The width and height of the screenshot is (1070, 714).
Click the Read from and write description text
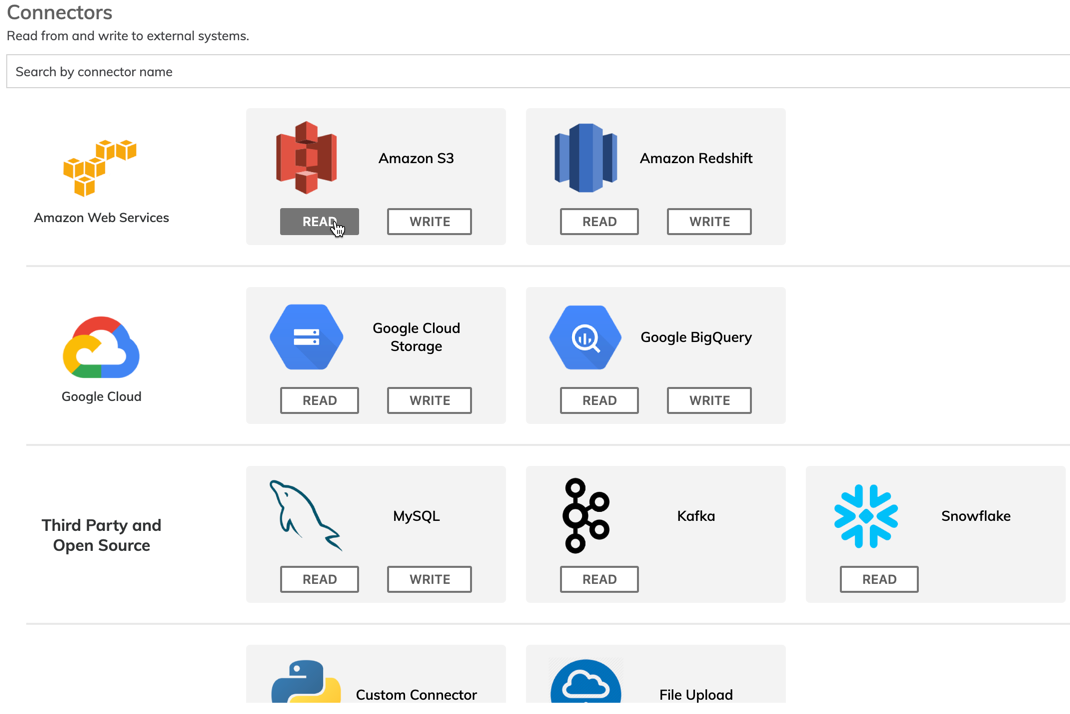pos(128,35)
